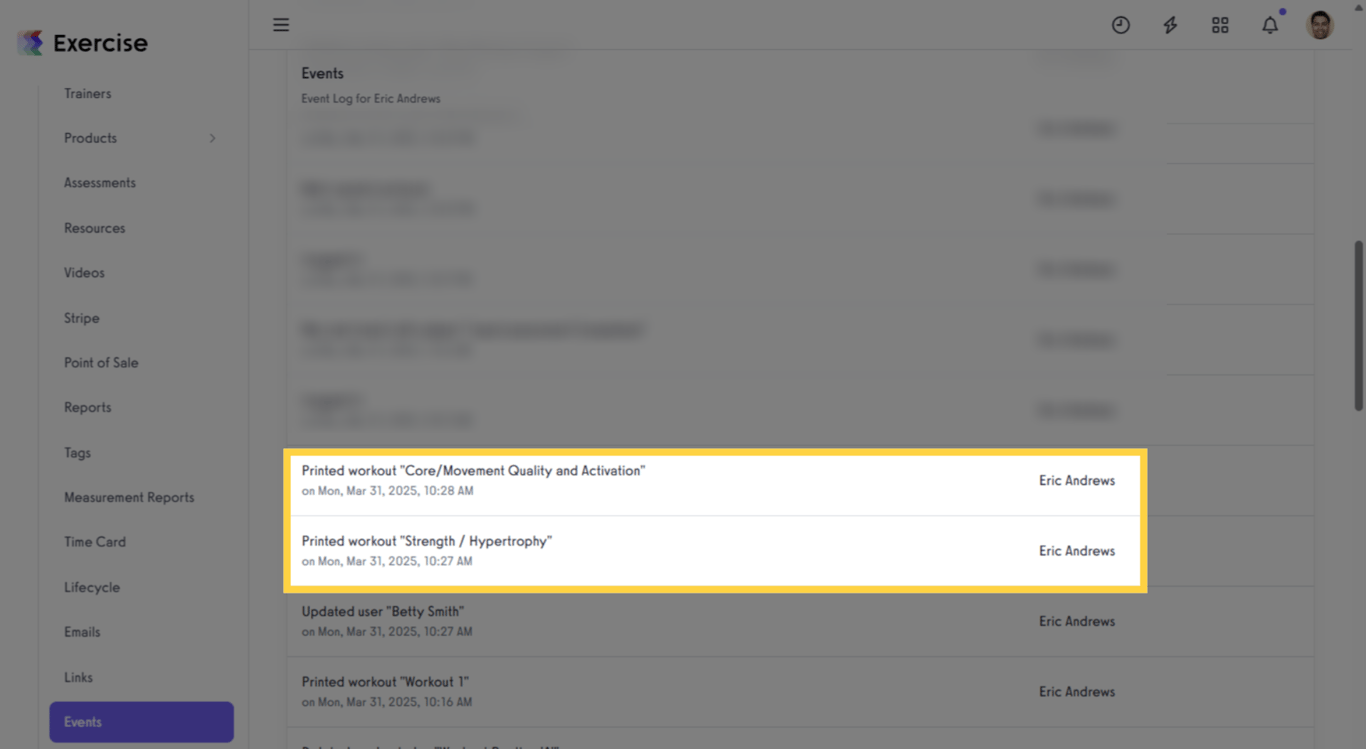Expand the Products submenu chevron
The width and height of the screenshot is (1366, 749).
[x=212, y=138]
